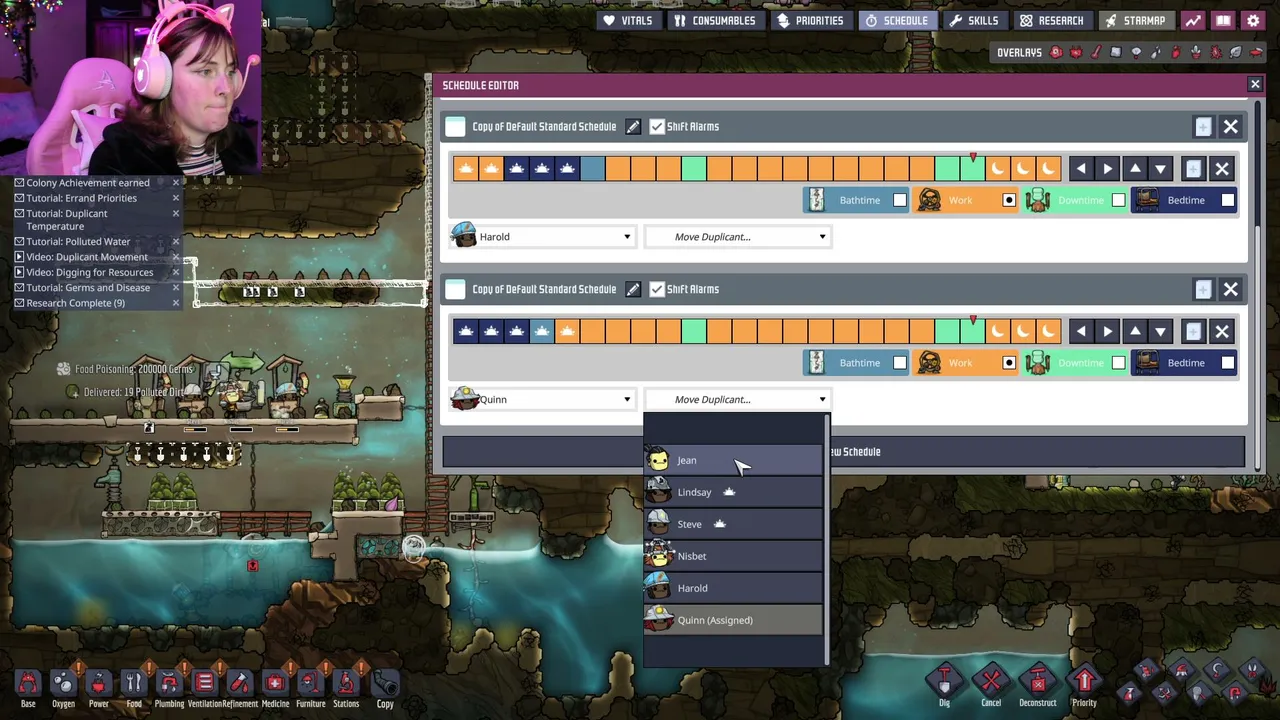Open the Vitals screen

[628, 20]
